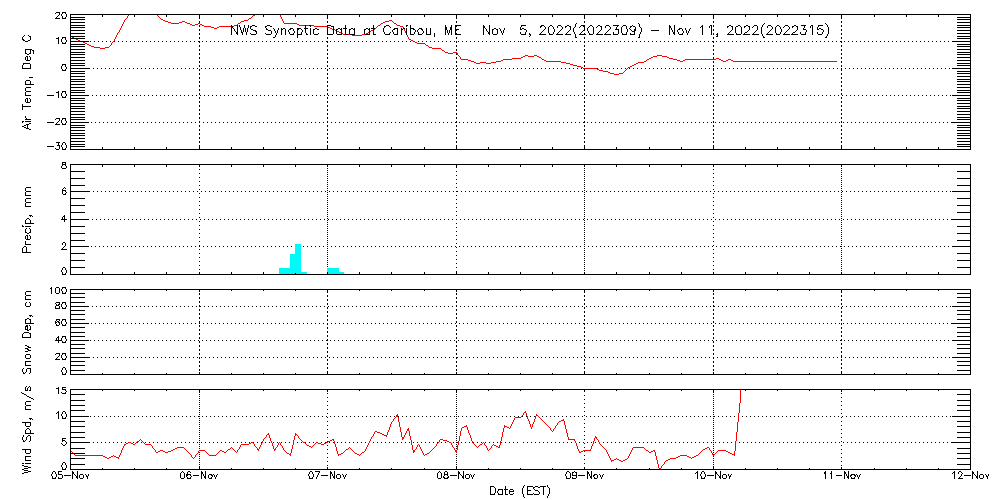Select the 05-Nov date tick label

[71, 477]
